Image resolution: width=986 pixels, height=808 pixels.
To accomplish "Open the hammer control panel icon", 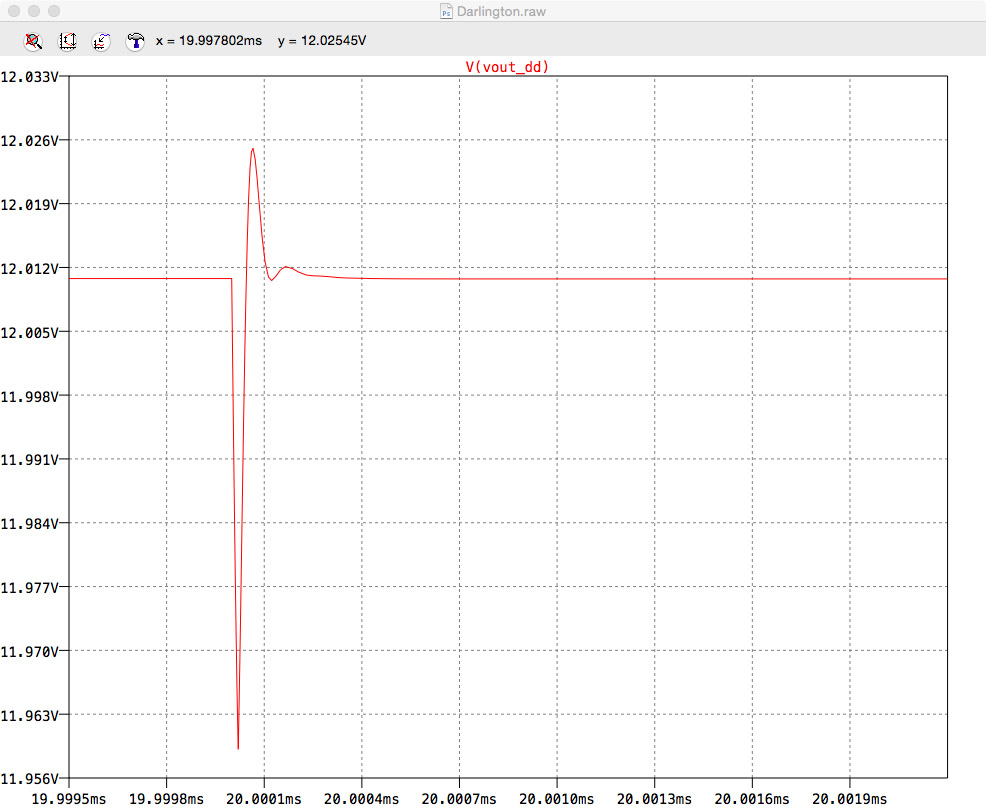I will (135, 42).
